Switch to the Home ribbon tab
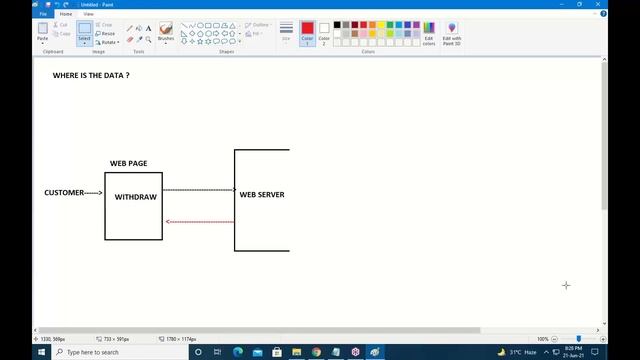The image size is (640, 360). pos(66,14)
